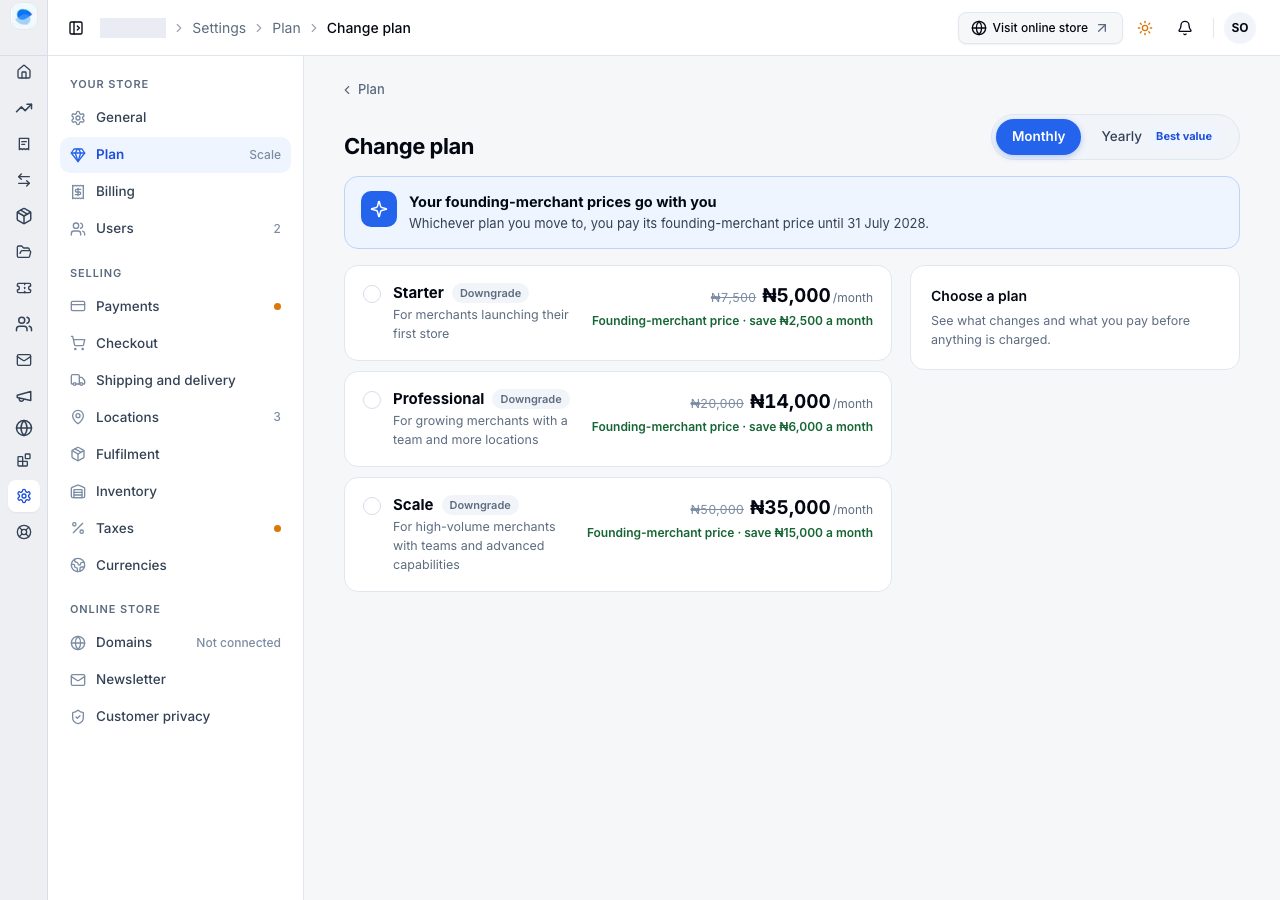The width and height of the screenshot is (1280, 900).
Task: Open the Payments settings page
Action: tap(176, 307)
